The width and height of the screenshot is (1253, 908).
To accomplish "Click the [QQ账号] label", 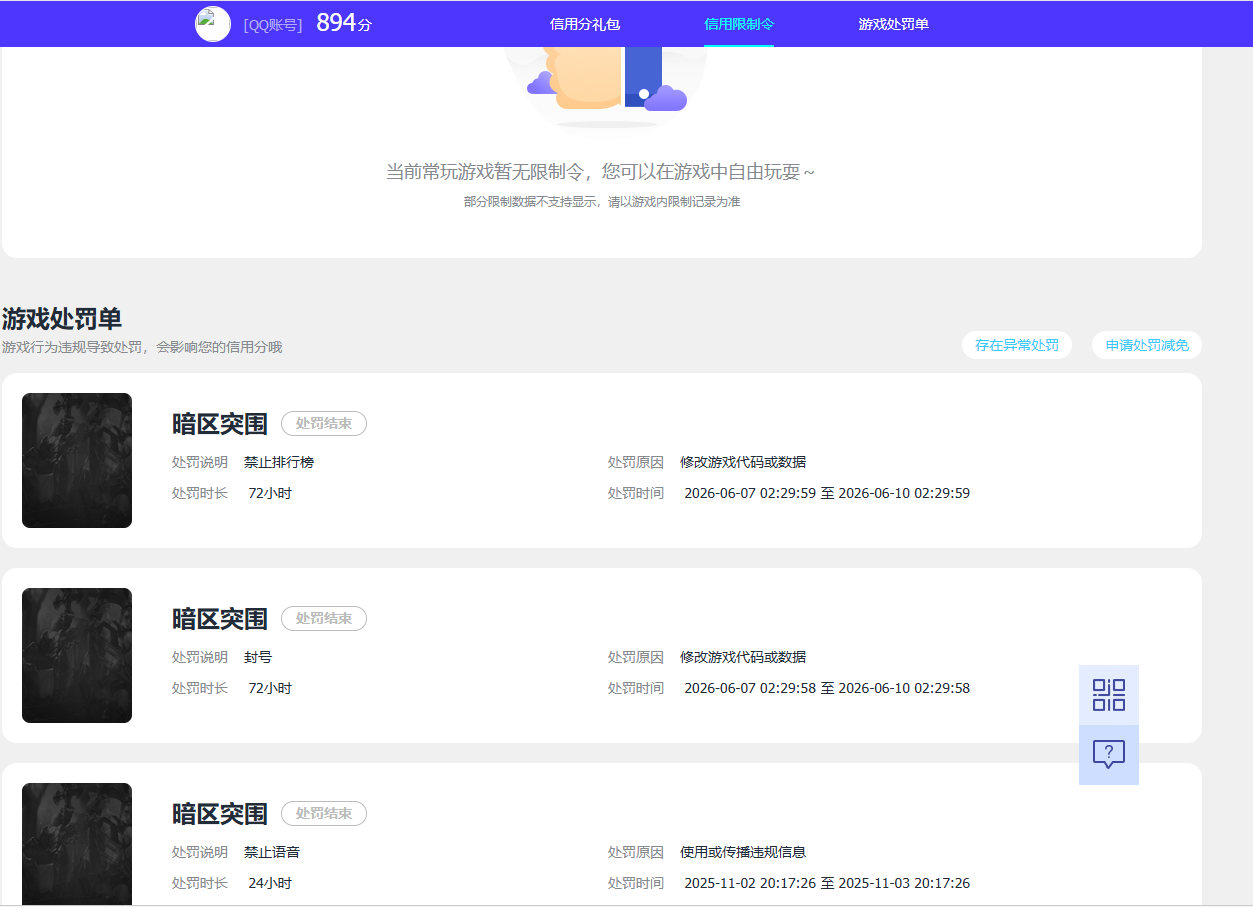I will (x=273, y=25).
